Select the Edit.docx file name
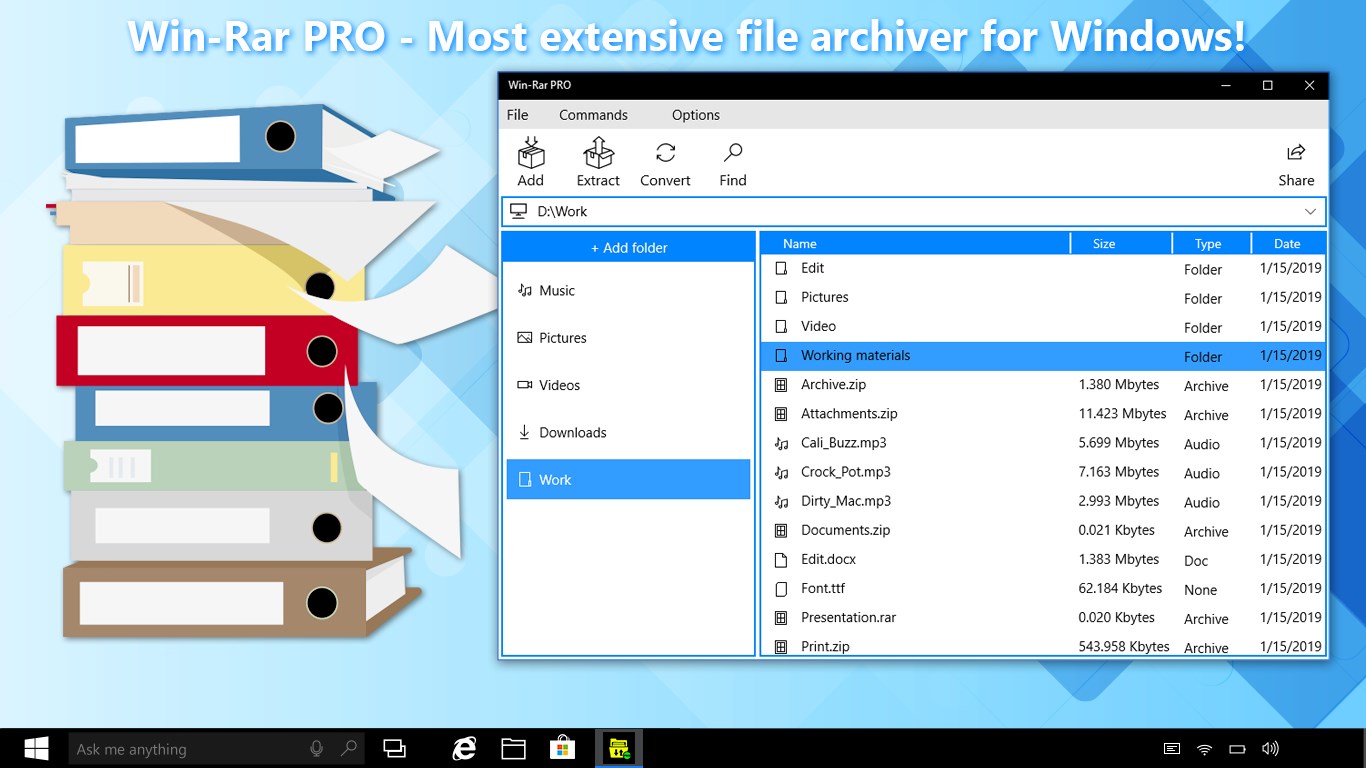 (828, 559)
